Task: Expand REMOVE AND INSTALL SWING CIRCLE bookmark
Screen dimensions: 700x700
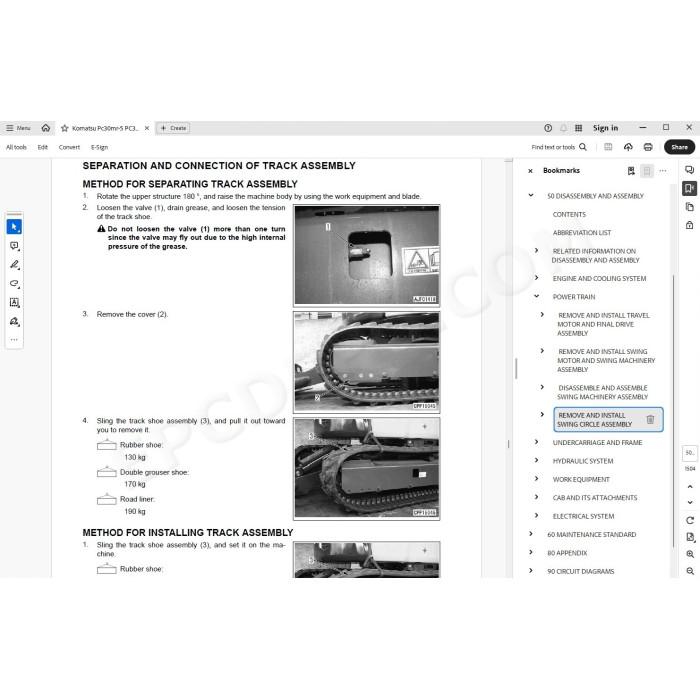Action: point(542,414)
